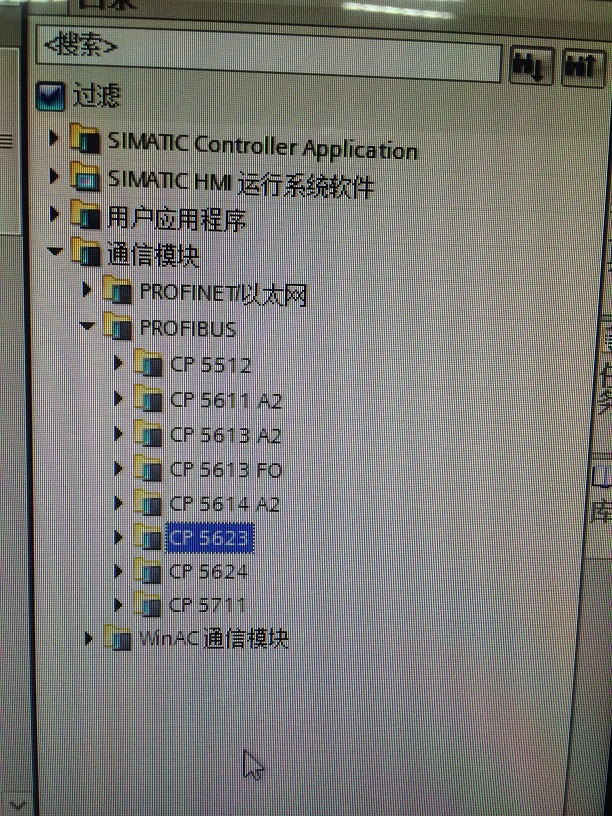Select the PROFINET/以太网 label

click(x=223, y=294)
